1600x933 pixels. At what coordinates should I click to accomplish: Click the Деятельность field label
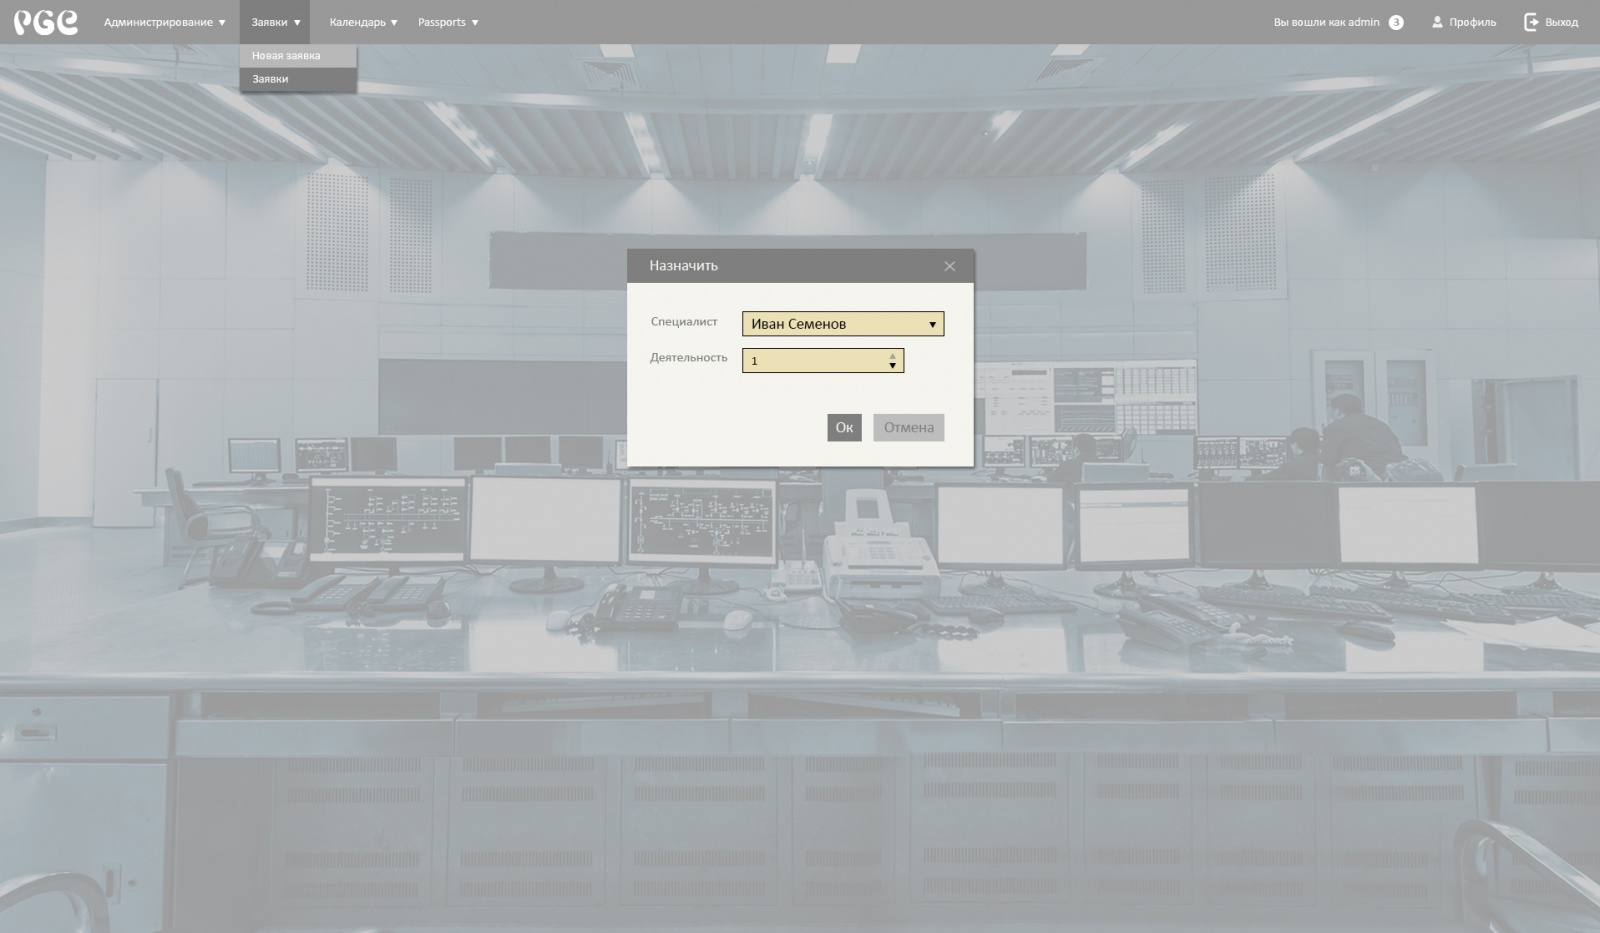click(688, 358)
